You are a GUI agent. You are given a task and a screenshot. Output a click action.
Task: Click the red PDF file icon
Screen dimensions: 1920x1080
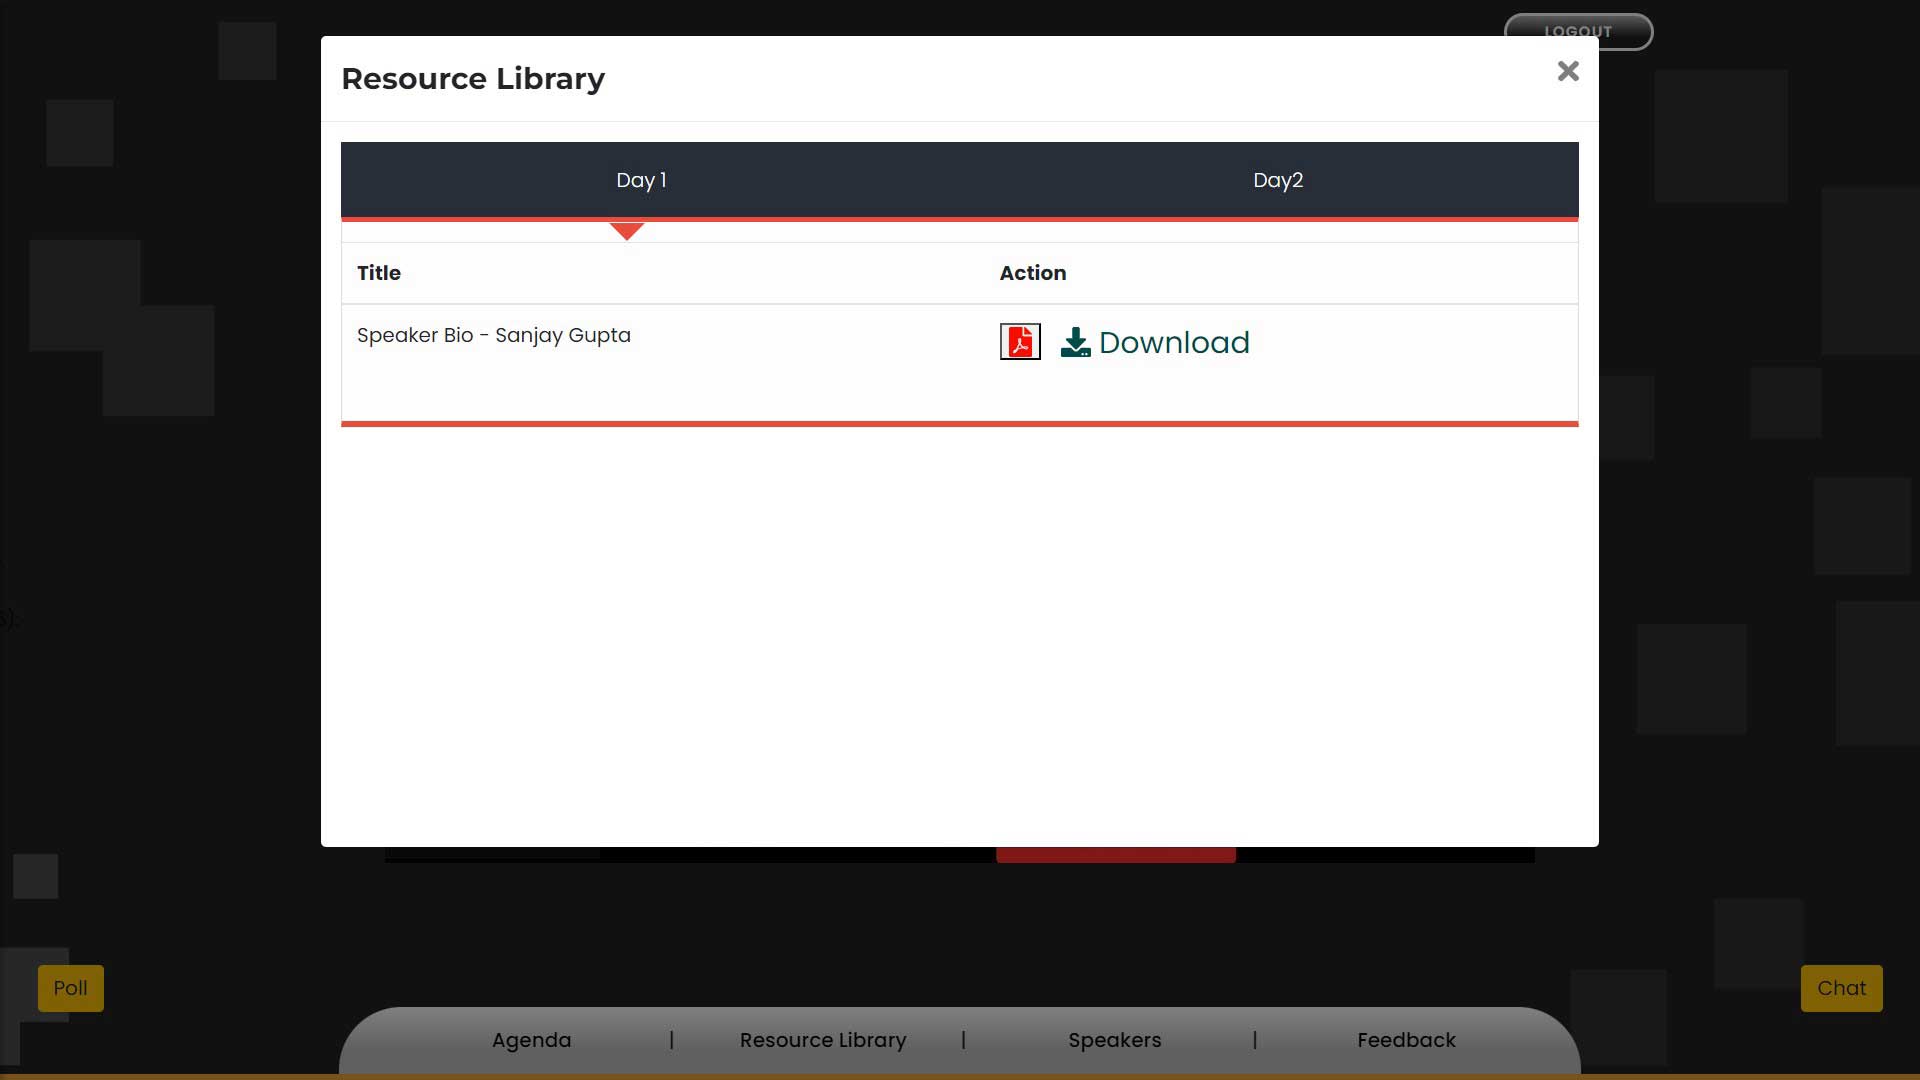(1020, 342)
